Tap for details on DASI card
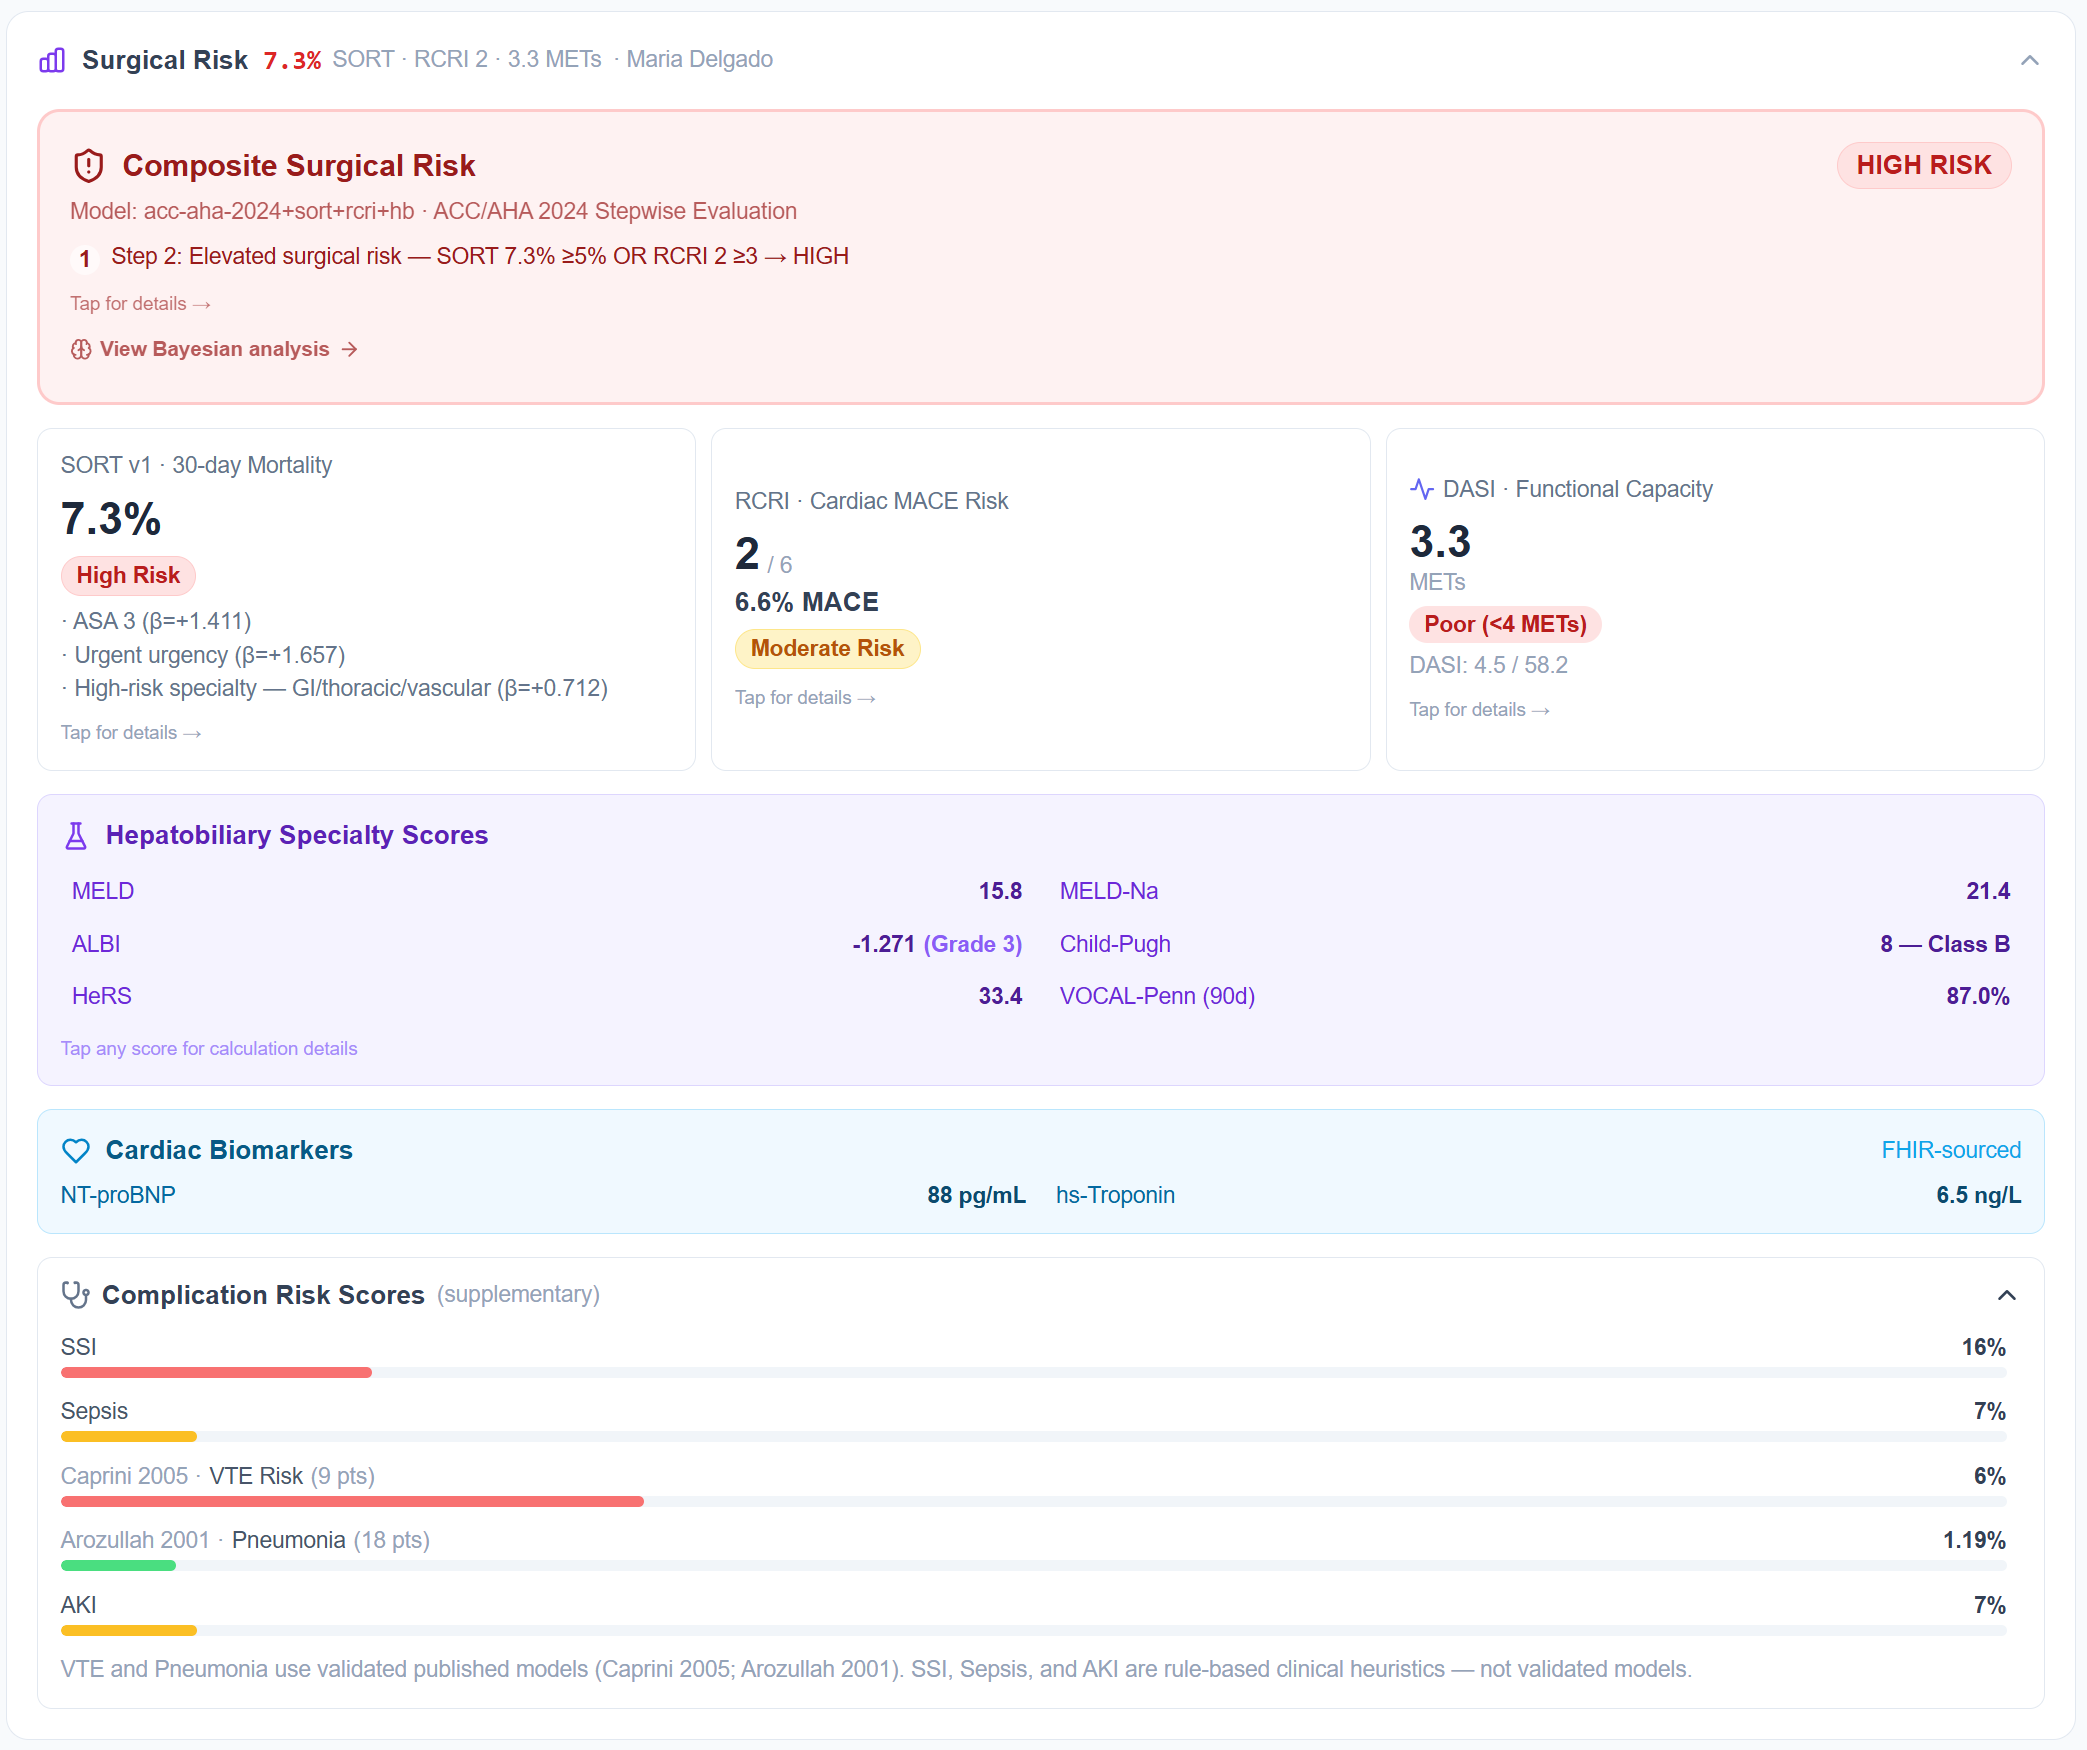This screenshot has width=2087, height=1750. point(1478,710)
